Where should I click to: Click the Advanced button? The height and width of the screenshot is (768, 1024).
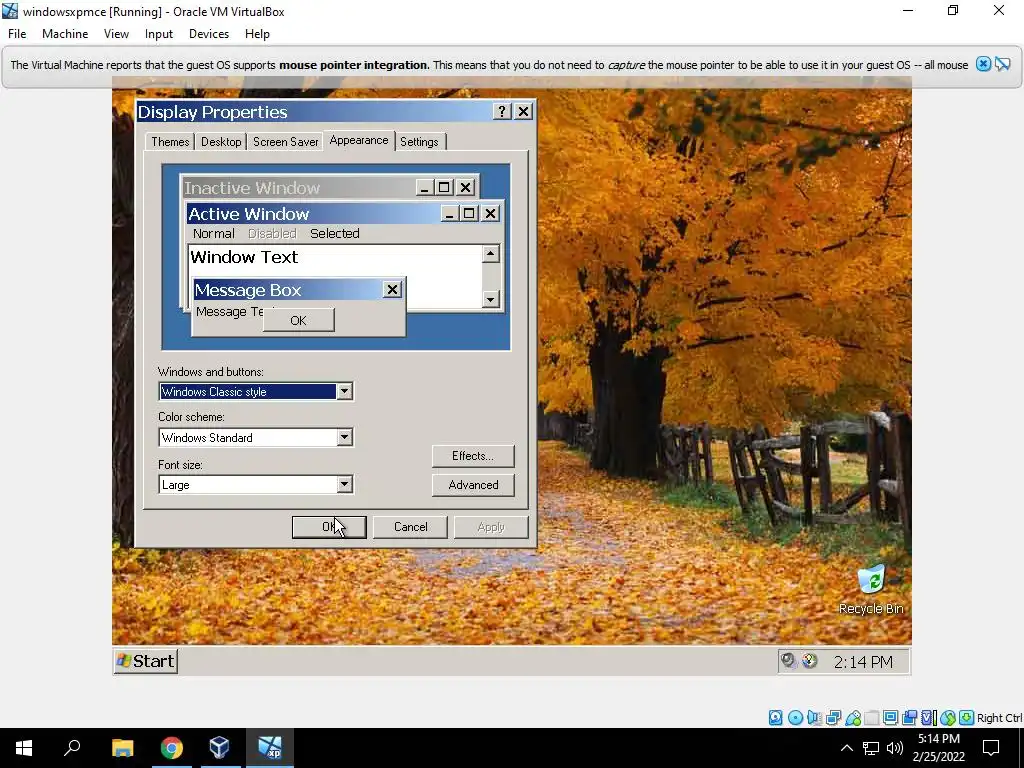[x=473, y=485]
